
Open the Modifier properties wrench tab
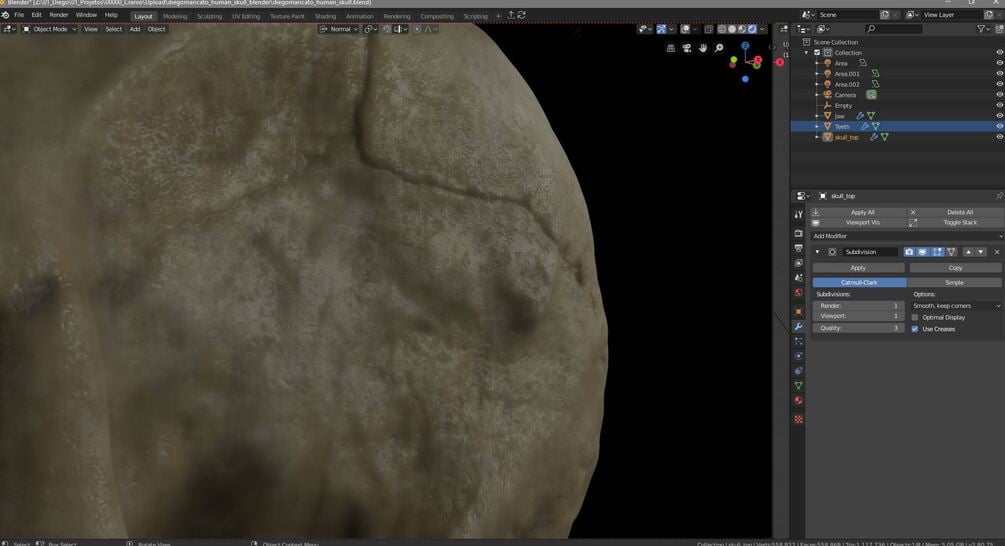798,327
